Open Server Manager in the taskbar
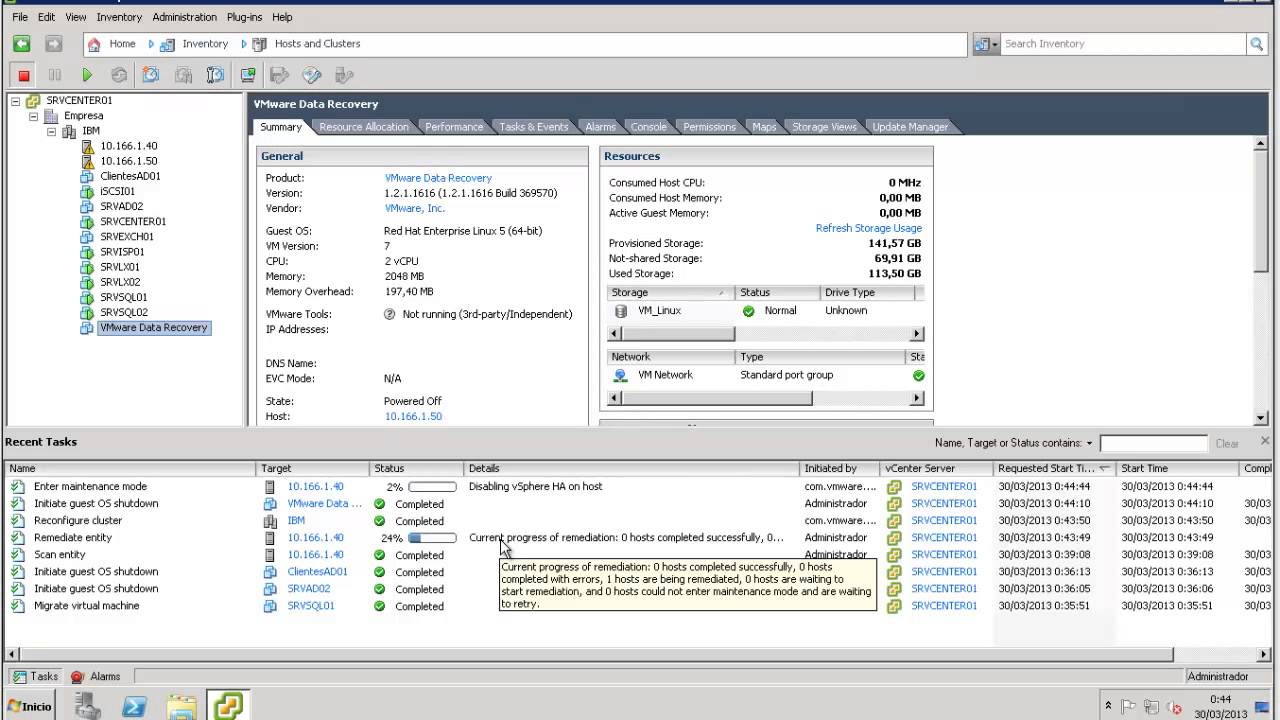The width and height of the screenshot is (1280, 720). point(87,706)
